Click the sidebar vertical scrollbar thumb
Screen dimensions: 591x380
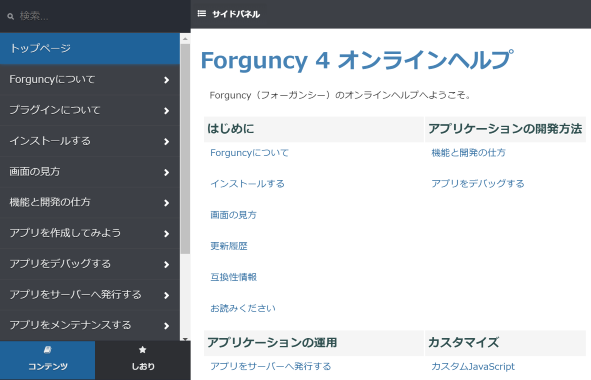point(185,149)
